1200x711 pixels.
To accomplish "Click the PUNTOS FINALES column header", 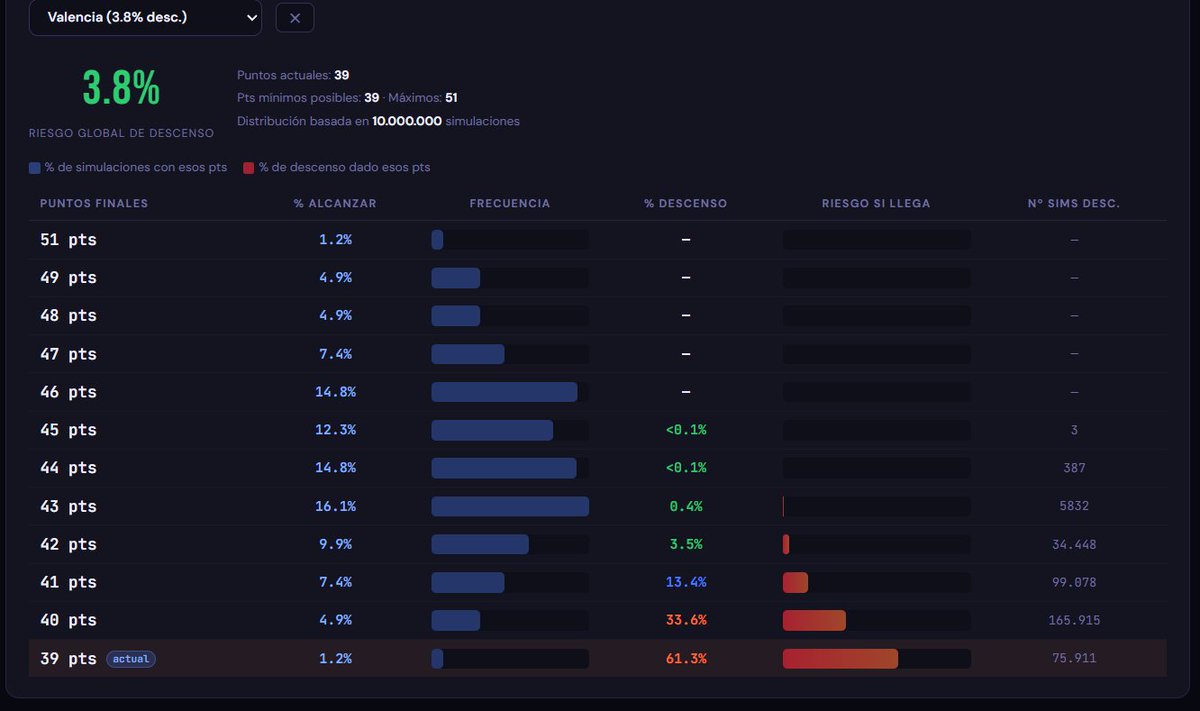I will (x=94, y=203).
